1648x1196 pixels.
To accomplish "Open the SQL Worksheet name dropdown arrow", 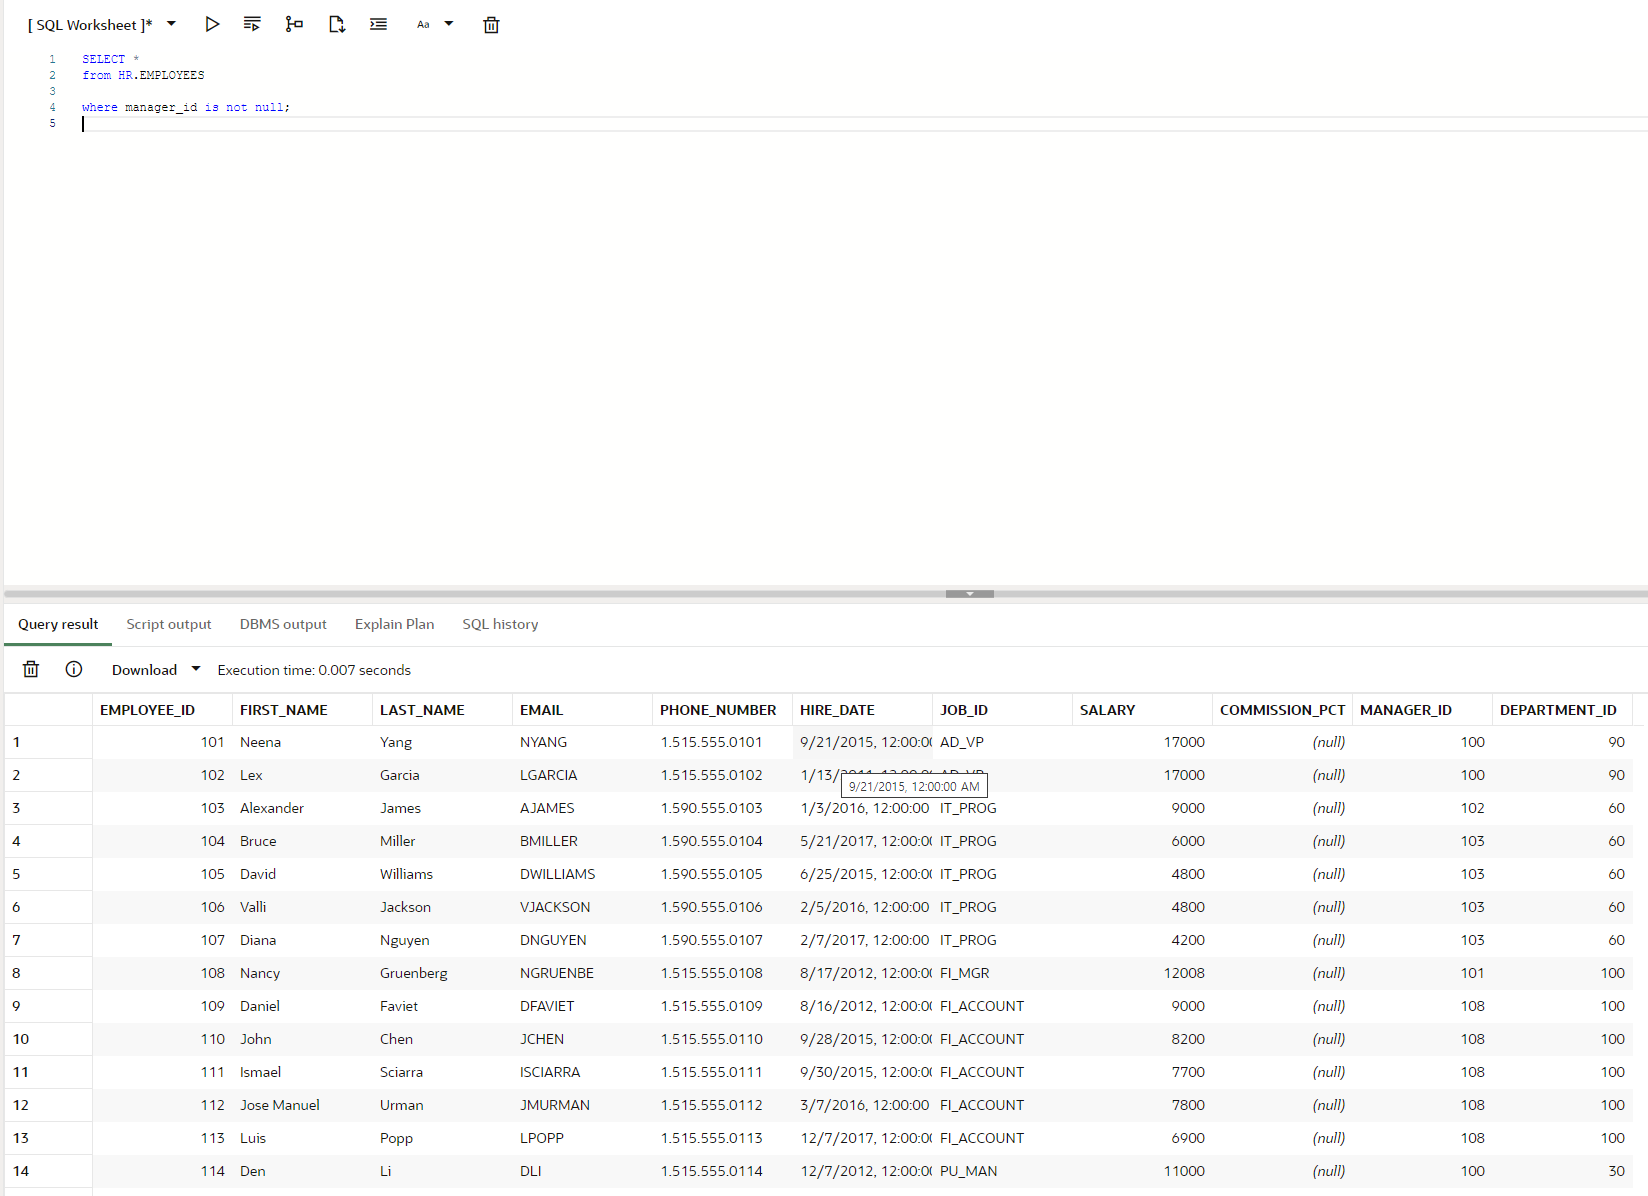I will (171, 24).
